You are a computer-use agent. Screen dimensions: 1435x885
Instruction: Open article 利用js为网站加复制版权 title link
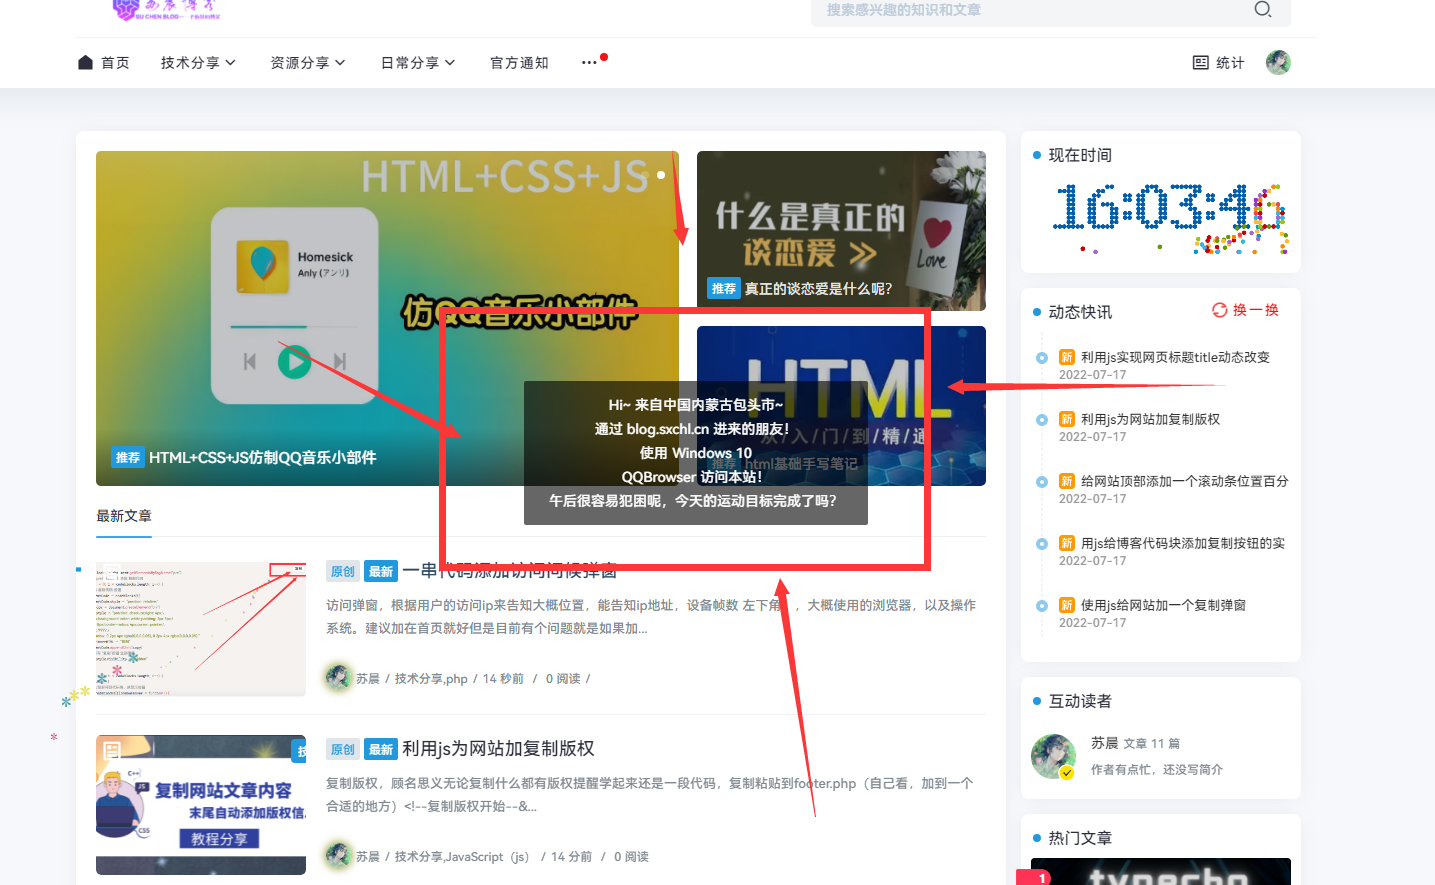click(498, 749)
